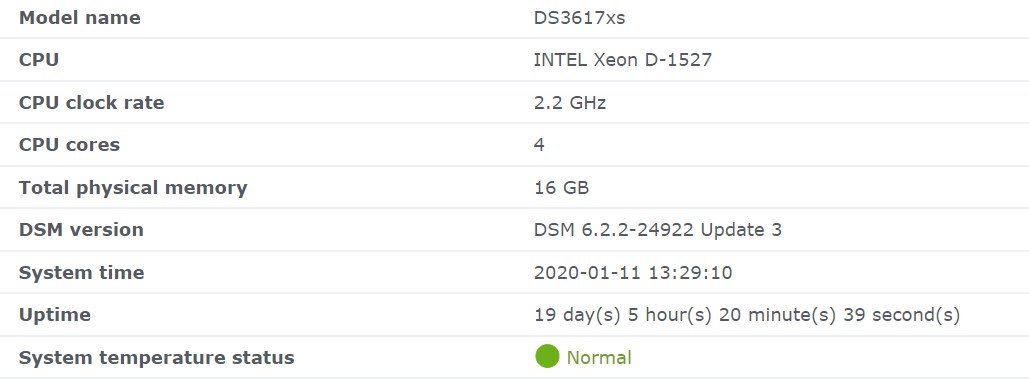Select the CPU row label

pos(39,60)
